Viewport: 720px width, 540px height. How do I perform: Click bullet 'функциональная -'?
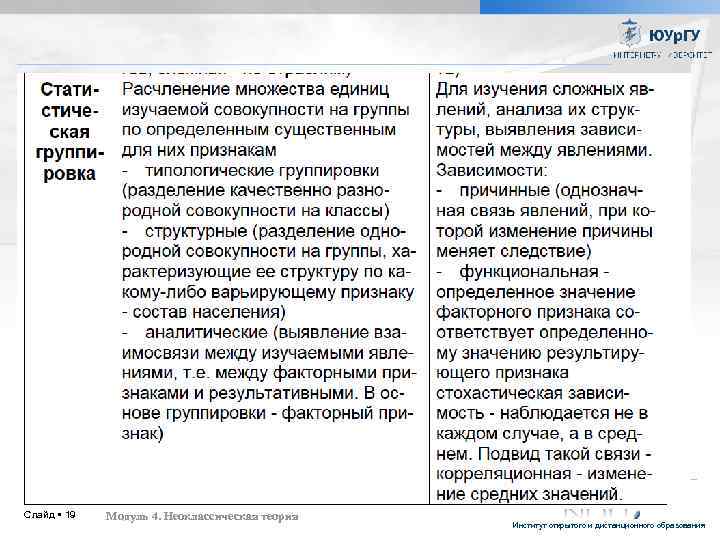534,272
